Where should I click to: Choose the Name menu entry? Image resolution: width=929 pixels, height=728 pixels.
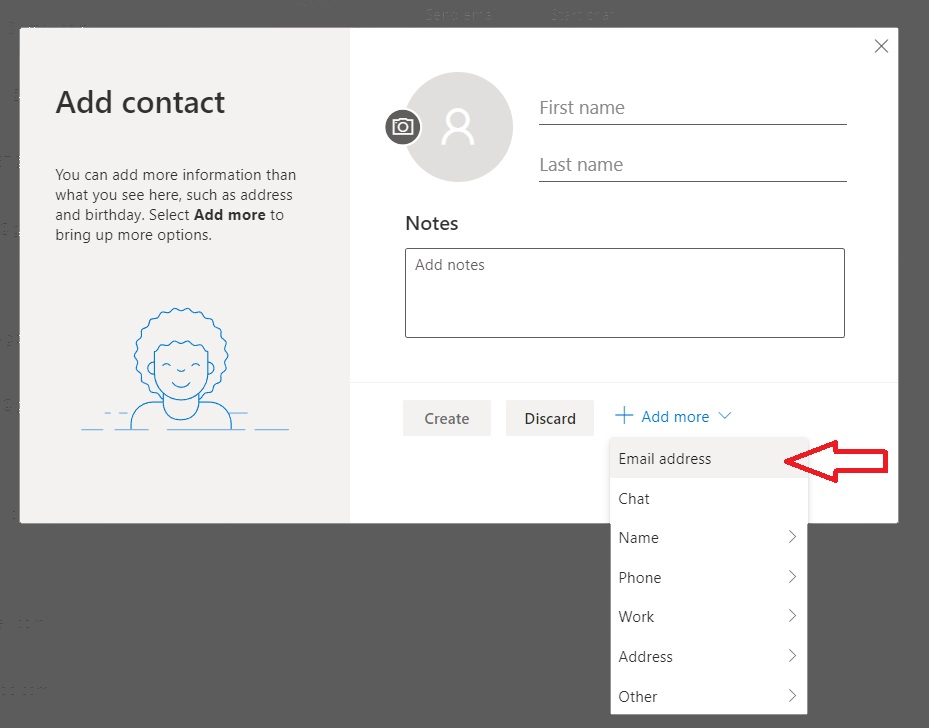click(x=709, y=537)
